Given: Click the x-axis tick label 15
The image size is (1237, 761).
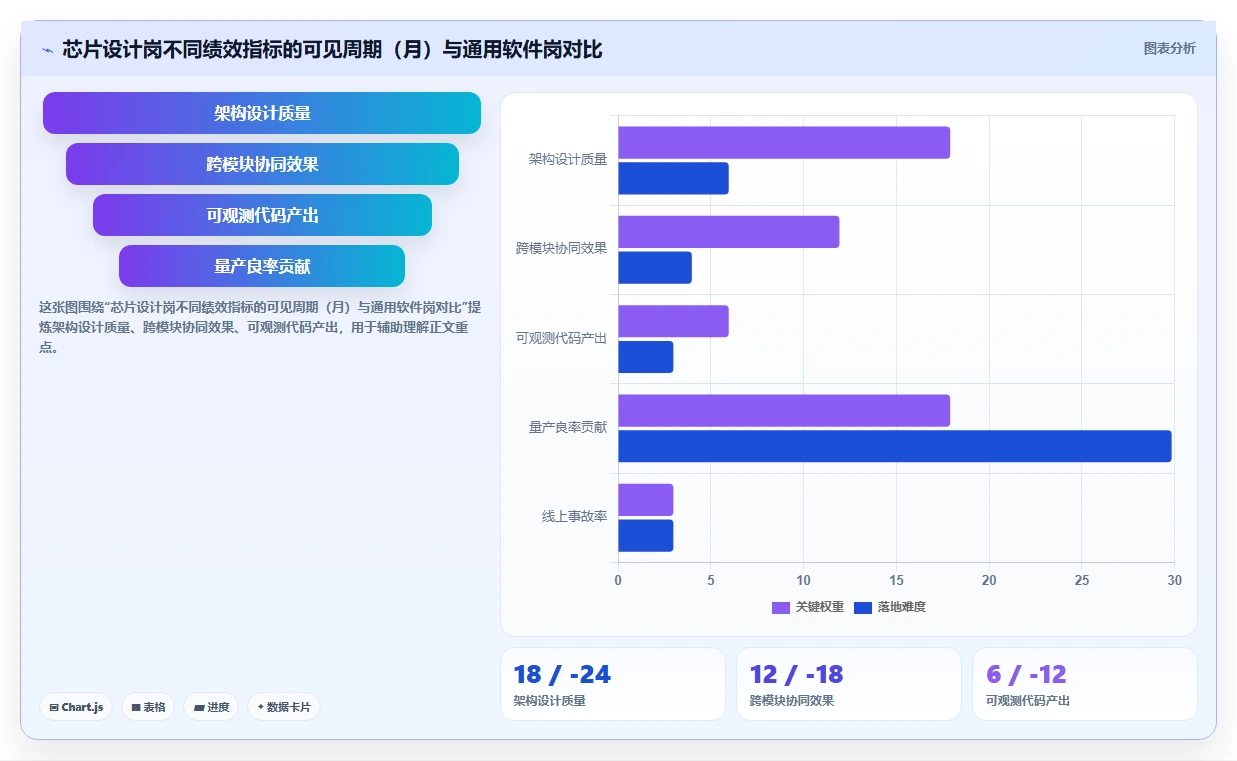Looking at the screenshot, I should (x=896, y=580).
